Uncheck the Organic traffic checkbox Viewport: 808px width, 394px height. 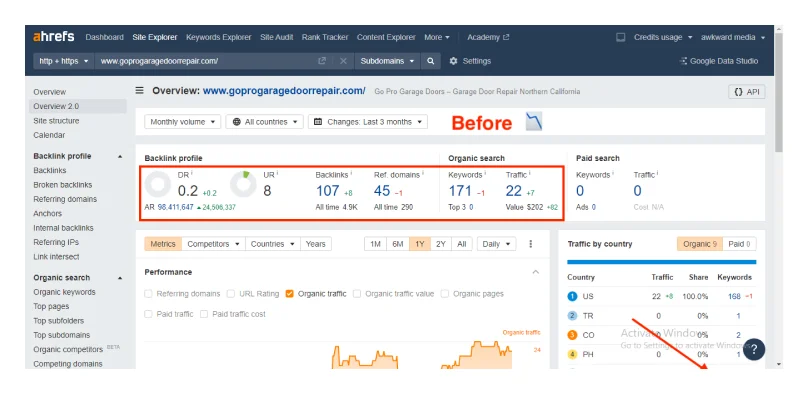pos(290,294)
